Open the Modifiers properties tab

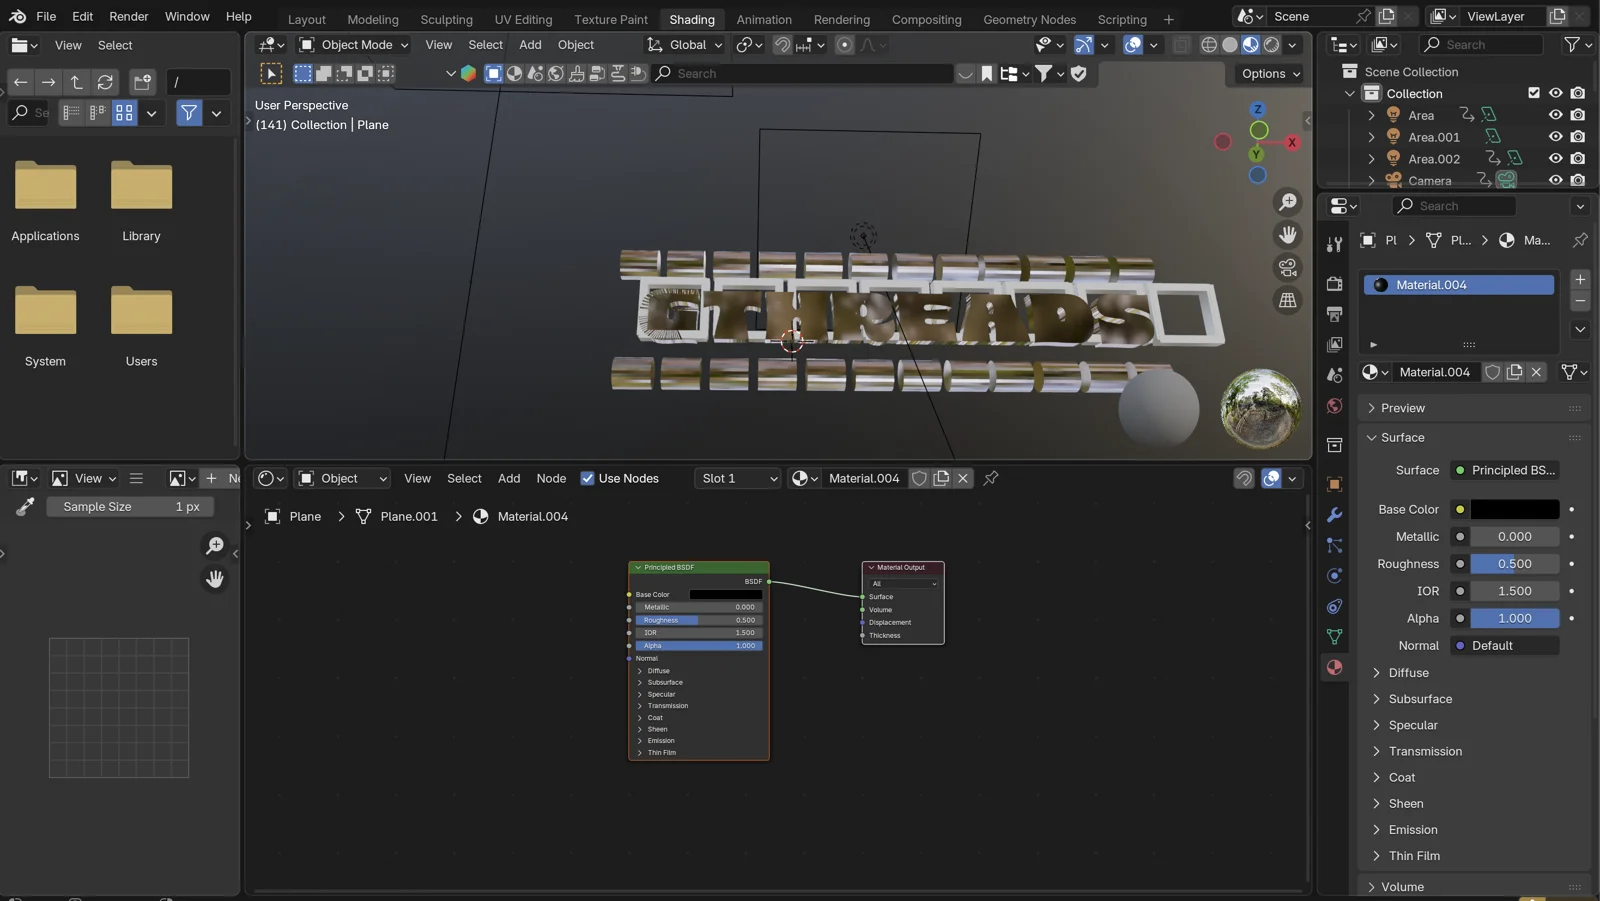[x=1334, y=515]
